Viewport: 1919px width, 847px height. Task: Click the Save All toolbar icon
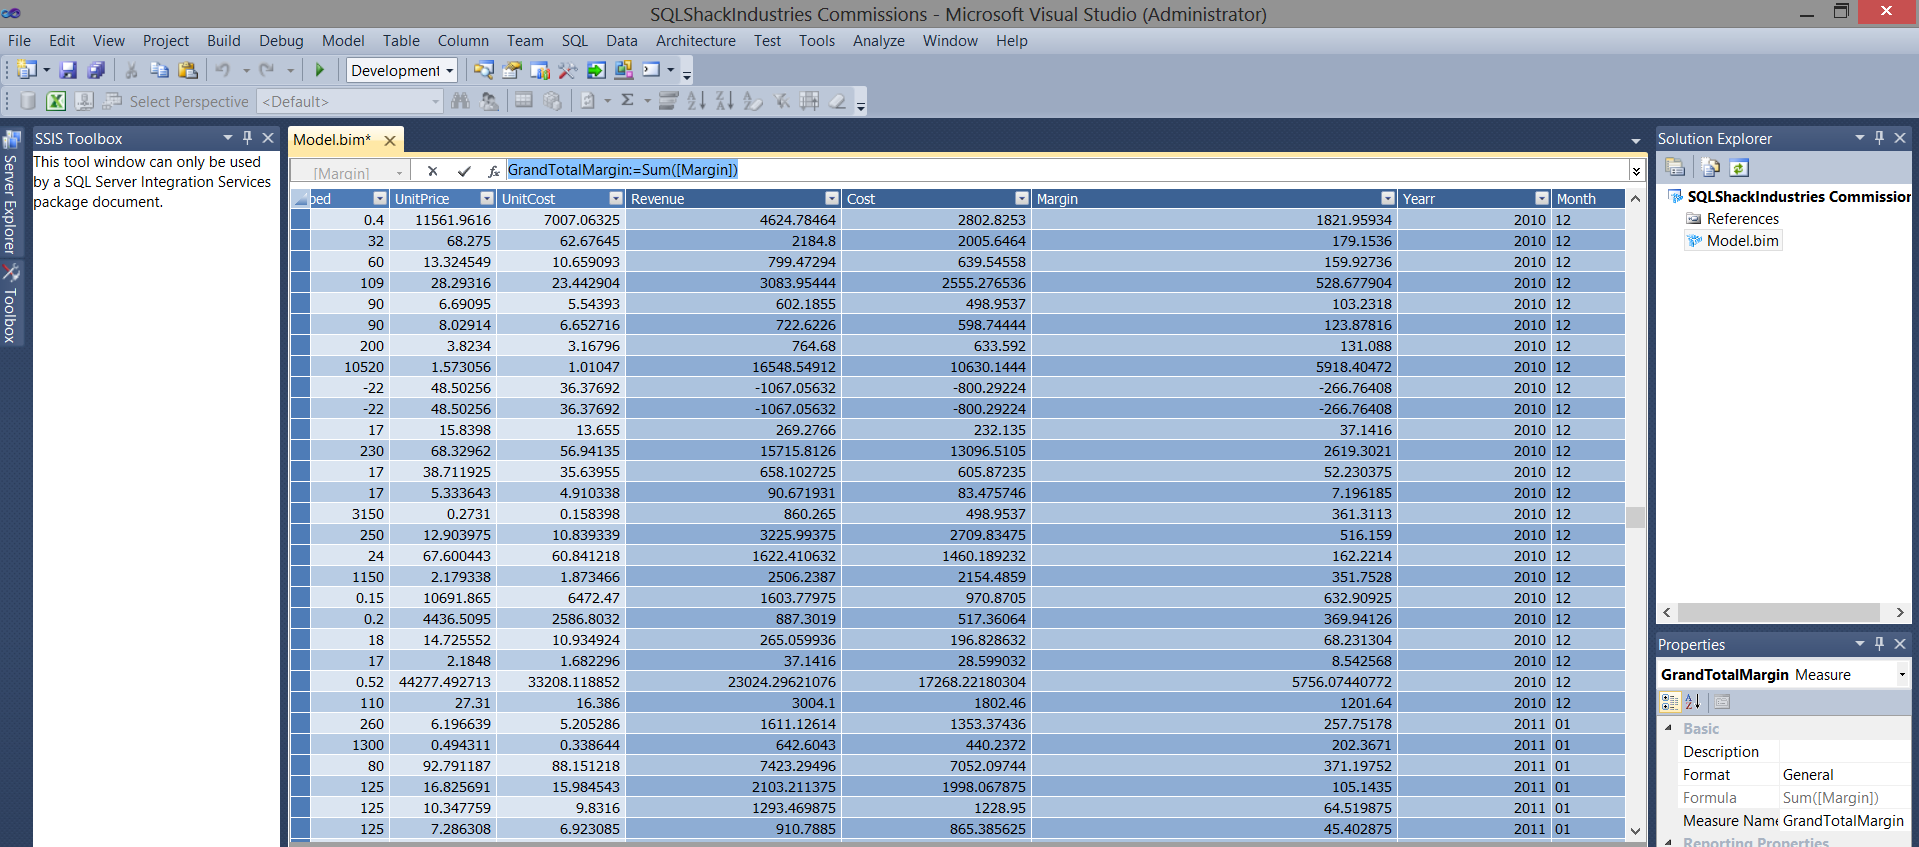[x=96, y=70]
